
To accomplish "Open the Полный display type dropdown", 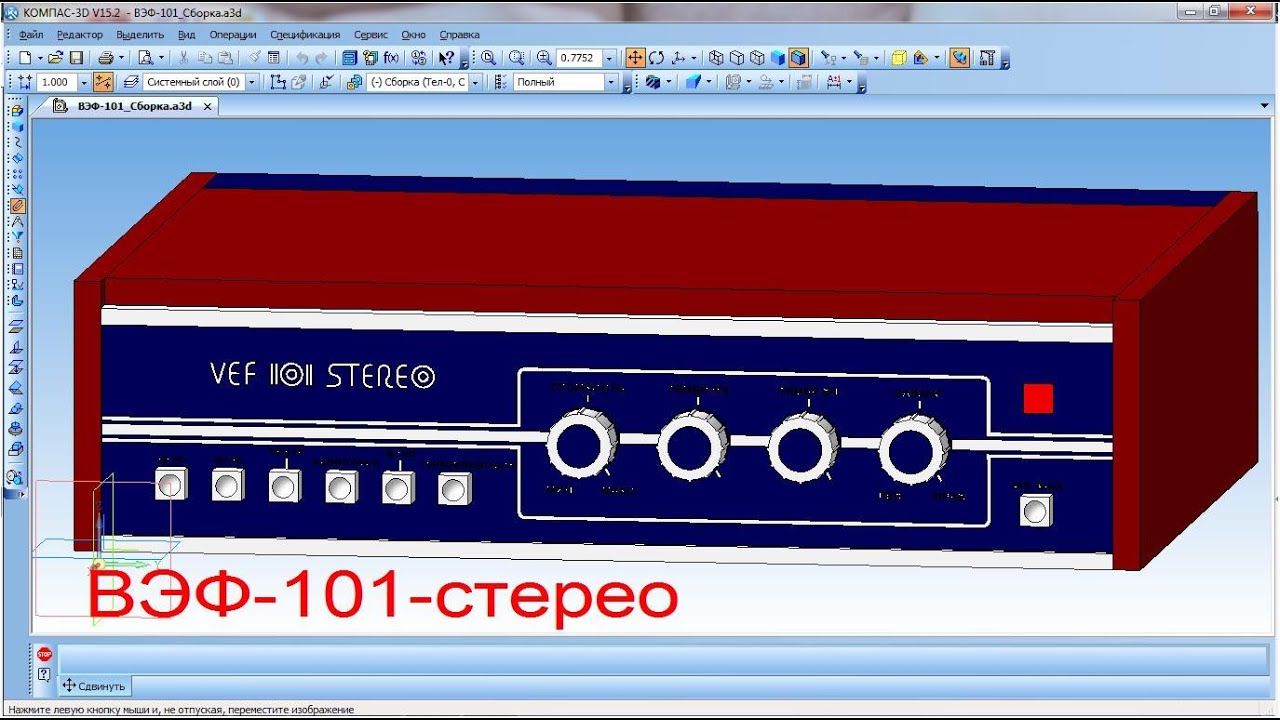I will point(611,82).
